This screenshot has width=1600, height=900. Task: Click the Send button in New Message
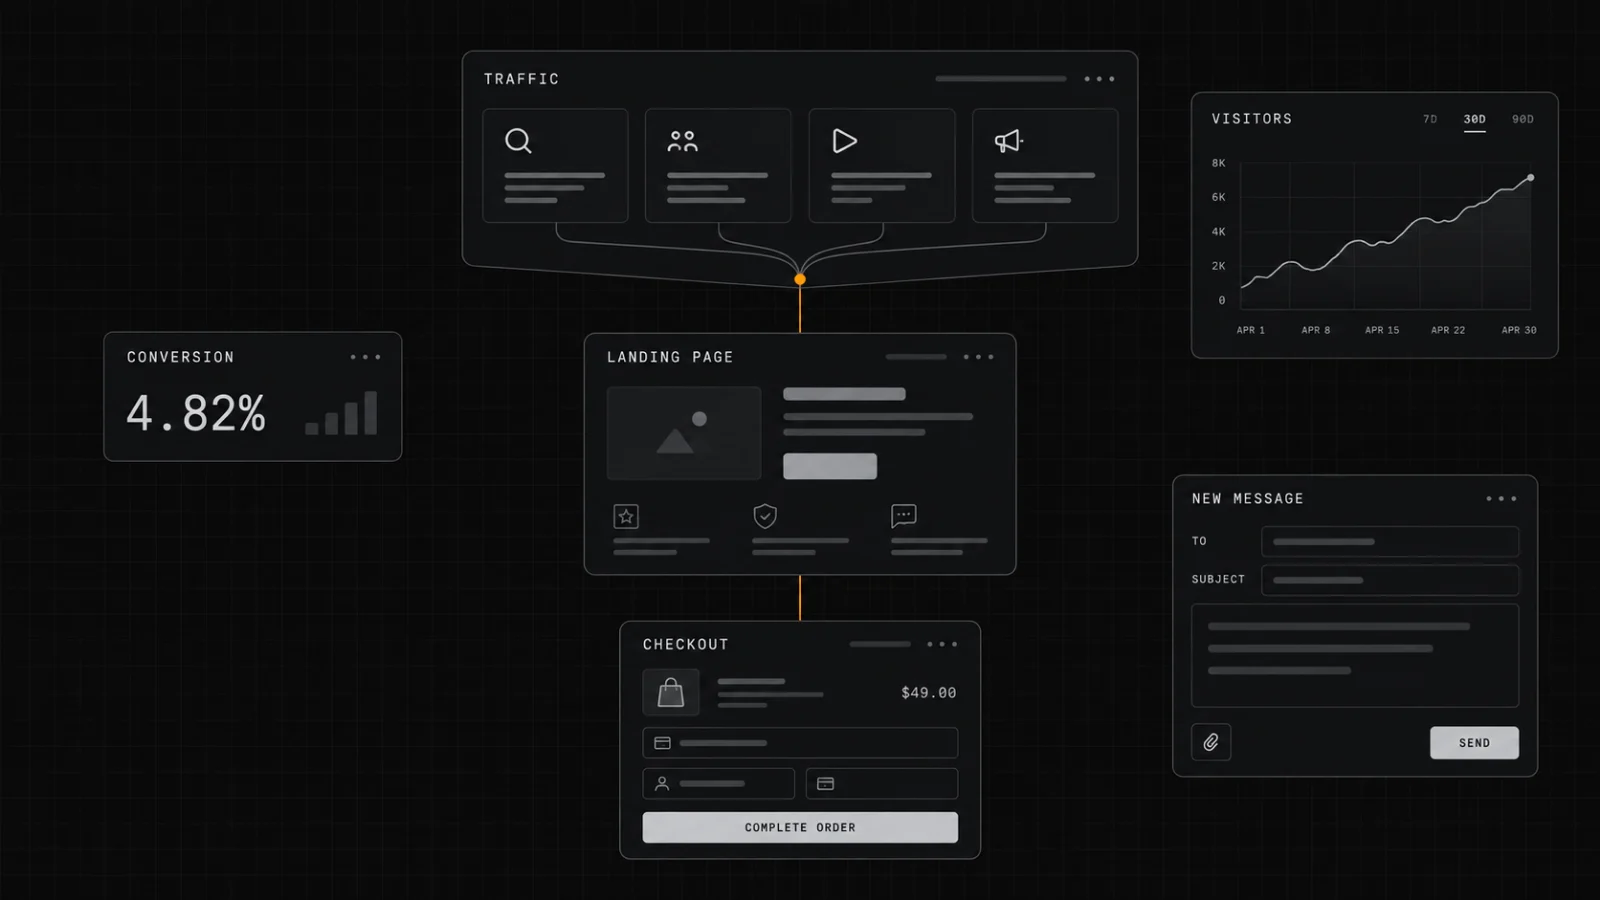pyautogui.click(x=1474, y=743)
